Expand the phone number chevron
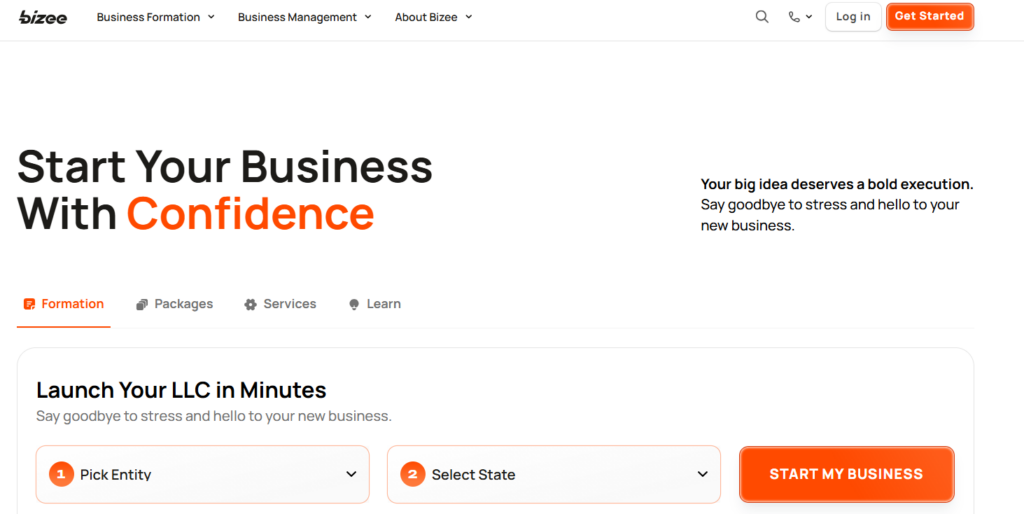Viewport: 1024px width, 514px height. [809, 17]
